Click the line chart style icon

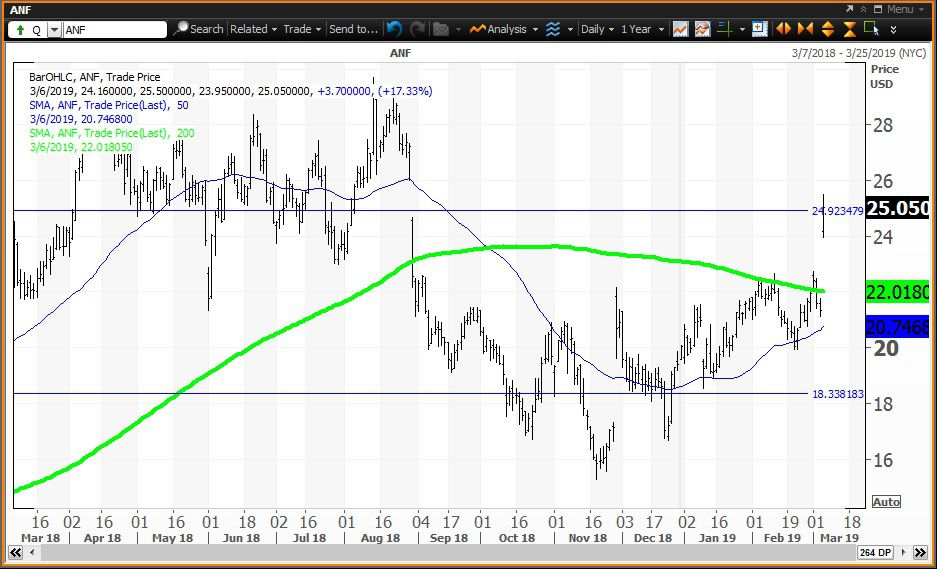(x=680, y=29)
